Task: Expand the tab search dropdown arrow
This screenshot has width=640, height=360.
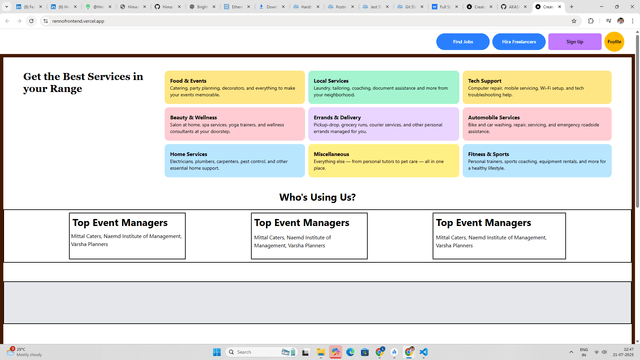Action: 7,7
